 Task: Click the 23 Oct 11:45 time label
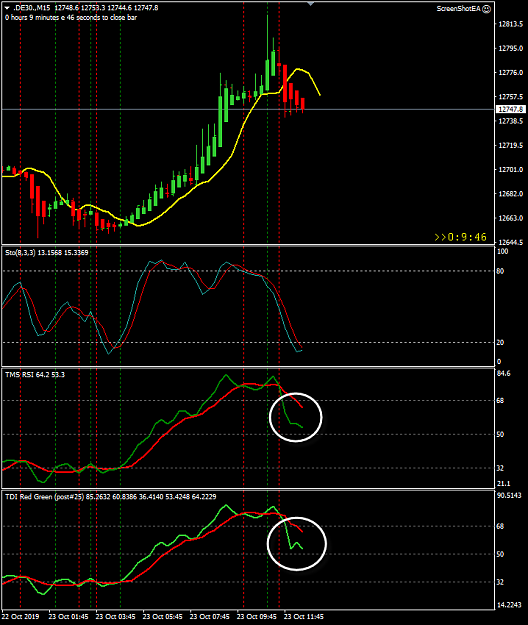pos(304,616)
